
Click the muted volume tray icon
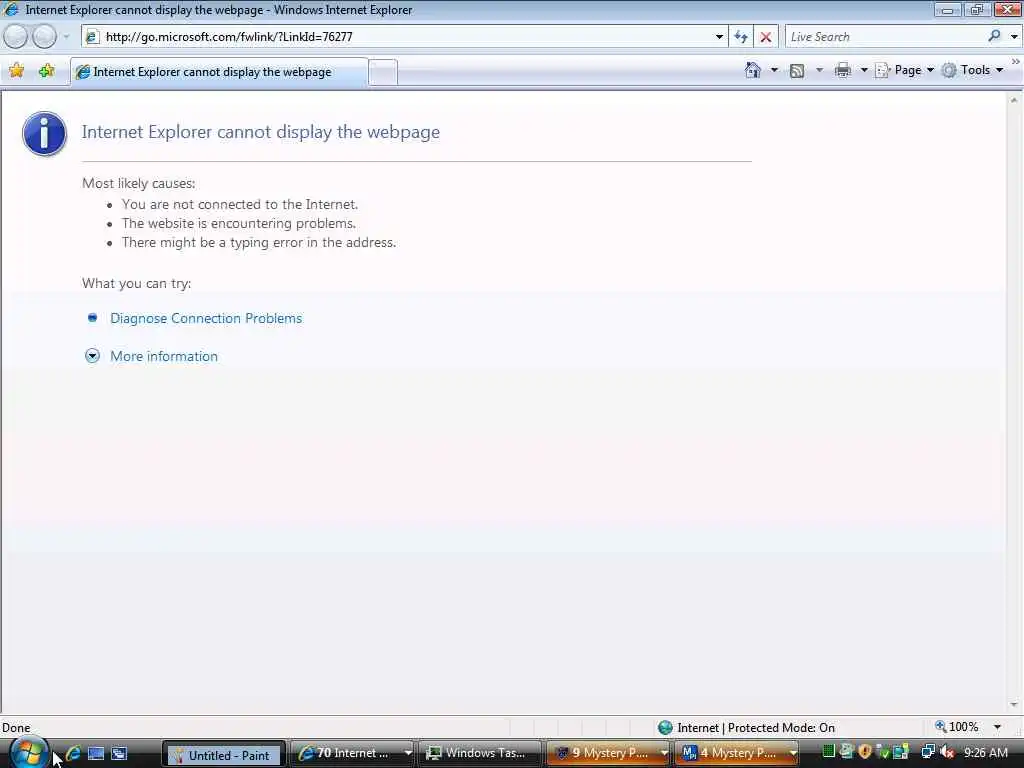coord(947,753)
